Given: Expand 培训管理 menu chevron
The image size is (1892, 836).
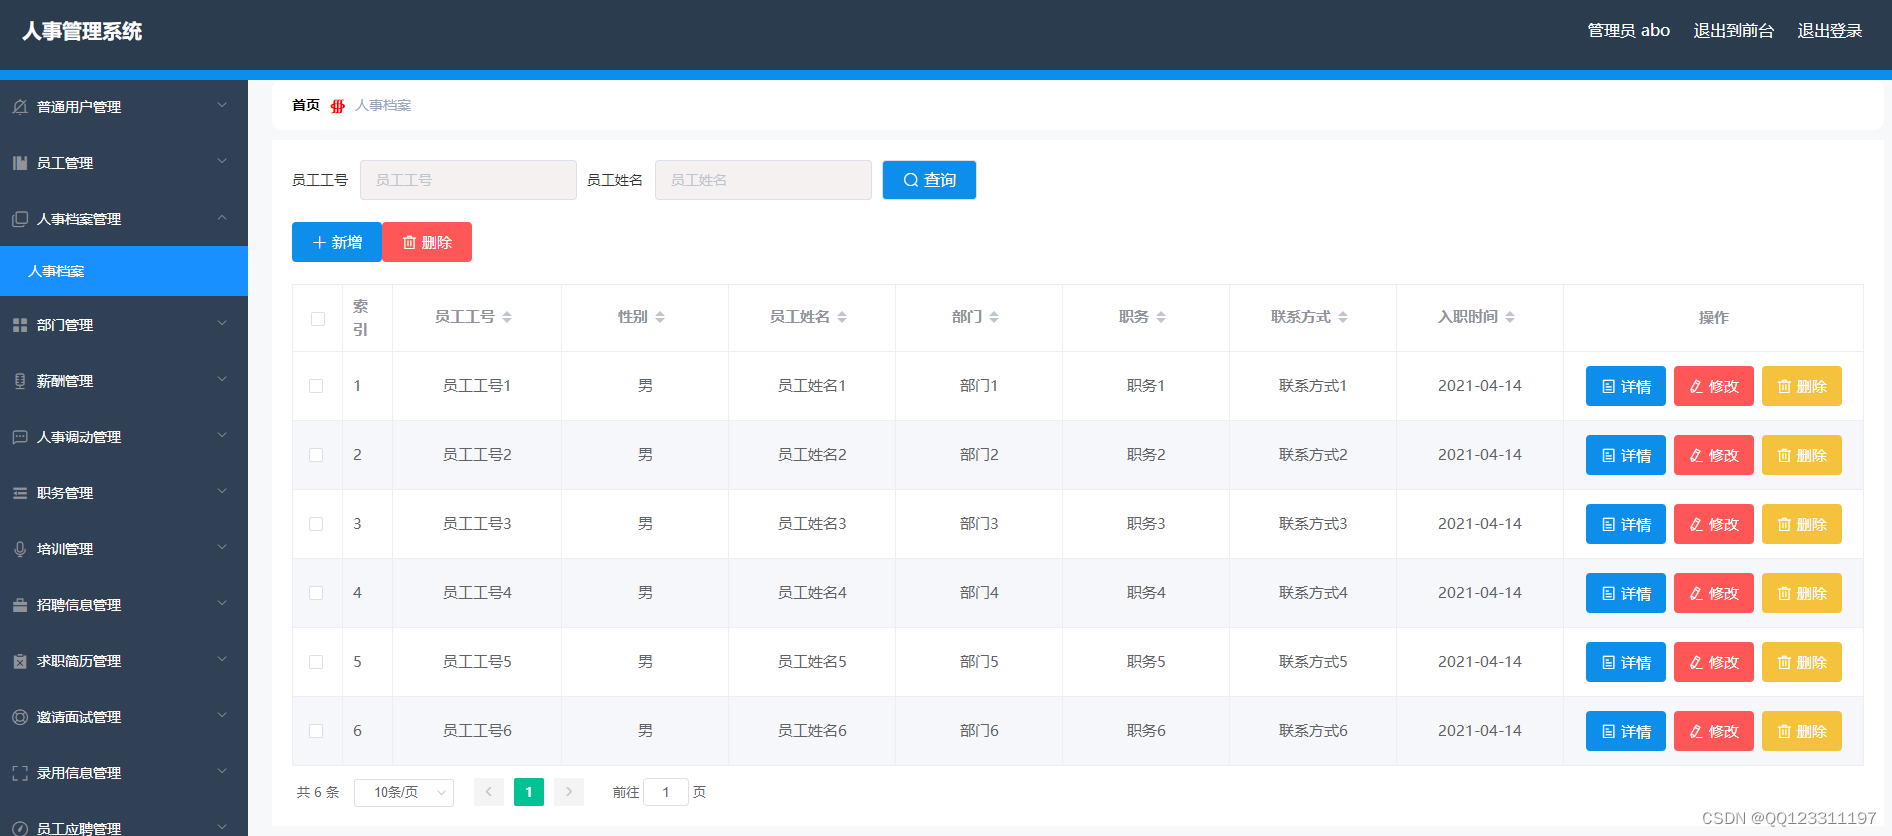Looking at the screenshot, I should 222,547.
